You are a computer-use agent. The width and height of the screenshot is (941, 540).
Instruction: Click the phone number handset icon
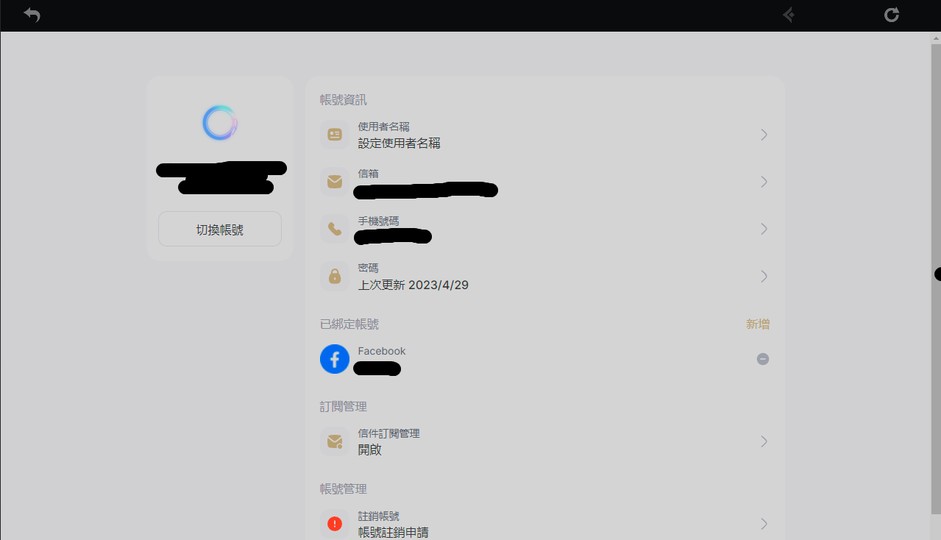335,229
